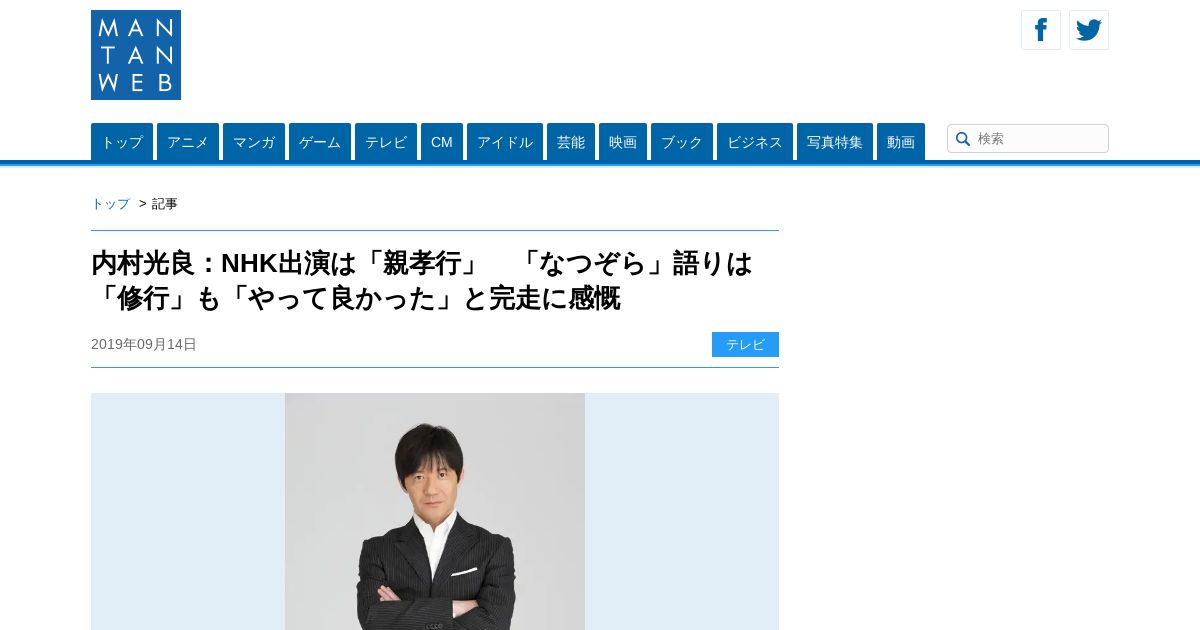Viewport: 1200px width, 630px height.
Task: Focus the 検索 search field
Action: coord(1028,139)
